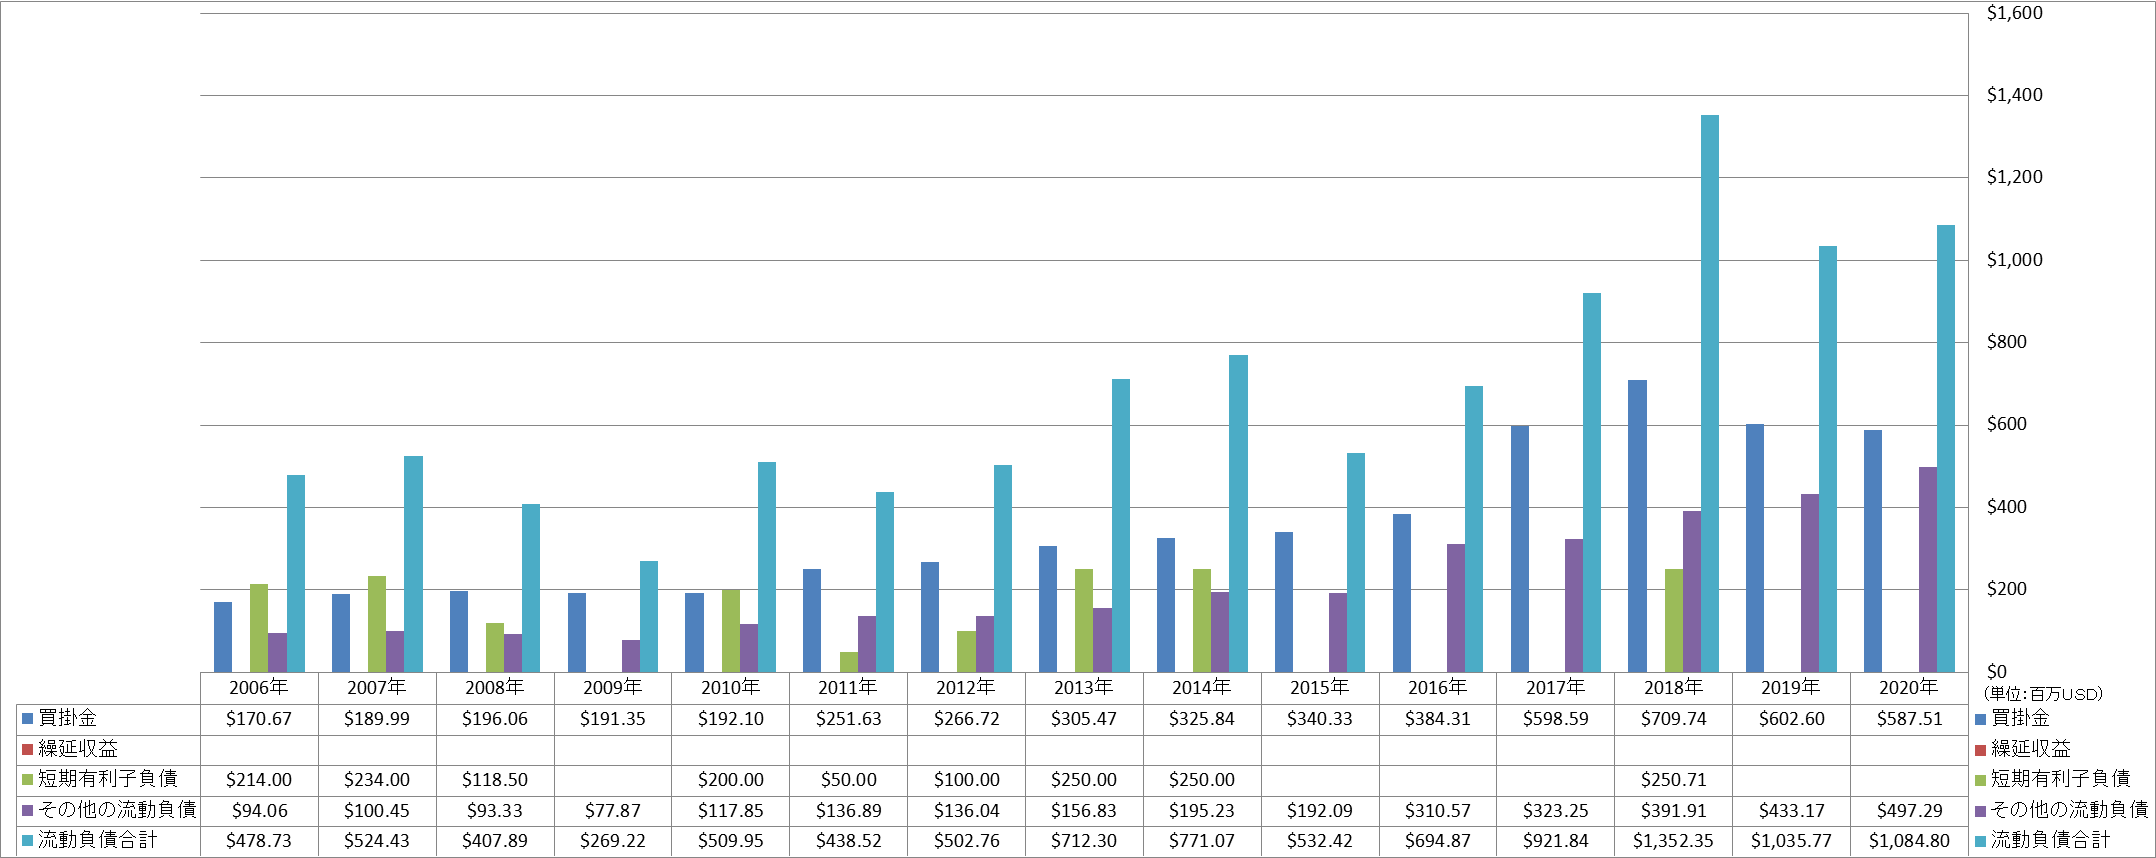Select the $170.67 買掛金 cell
The width and height of the screenshot is (2156, 858).
point(259,719)
